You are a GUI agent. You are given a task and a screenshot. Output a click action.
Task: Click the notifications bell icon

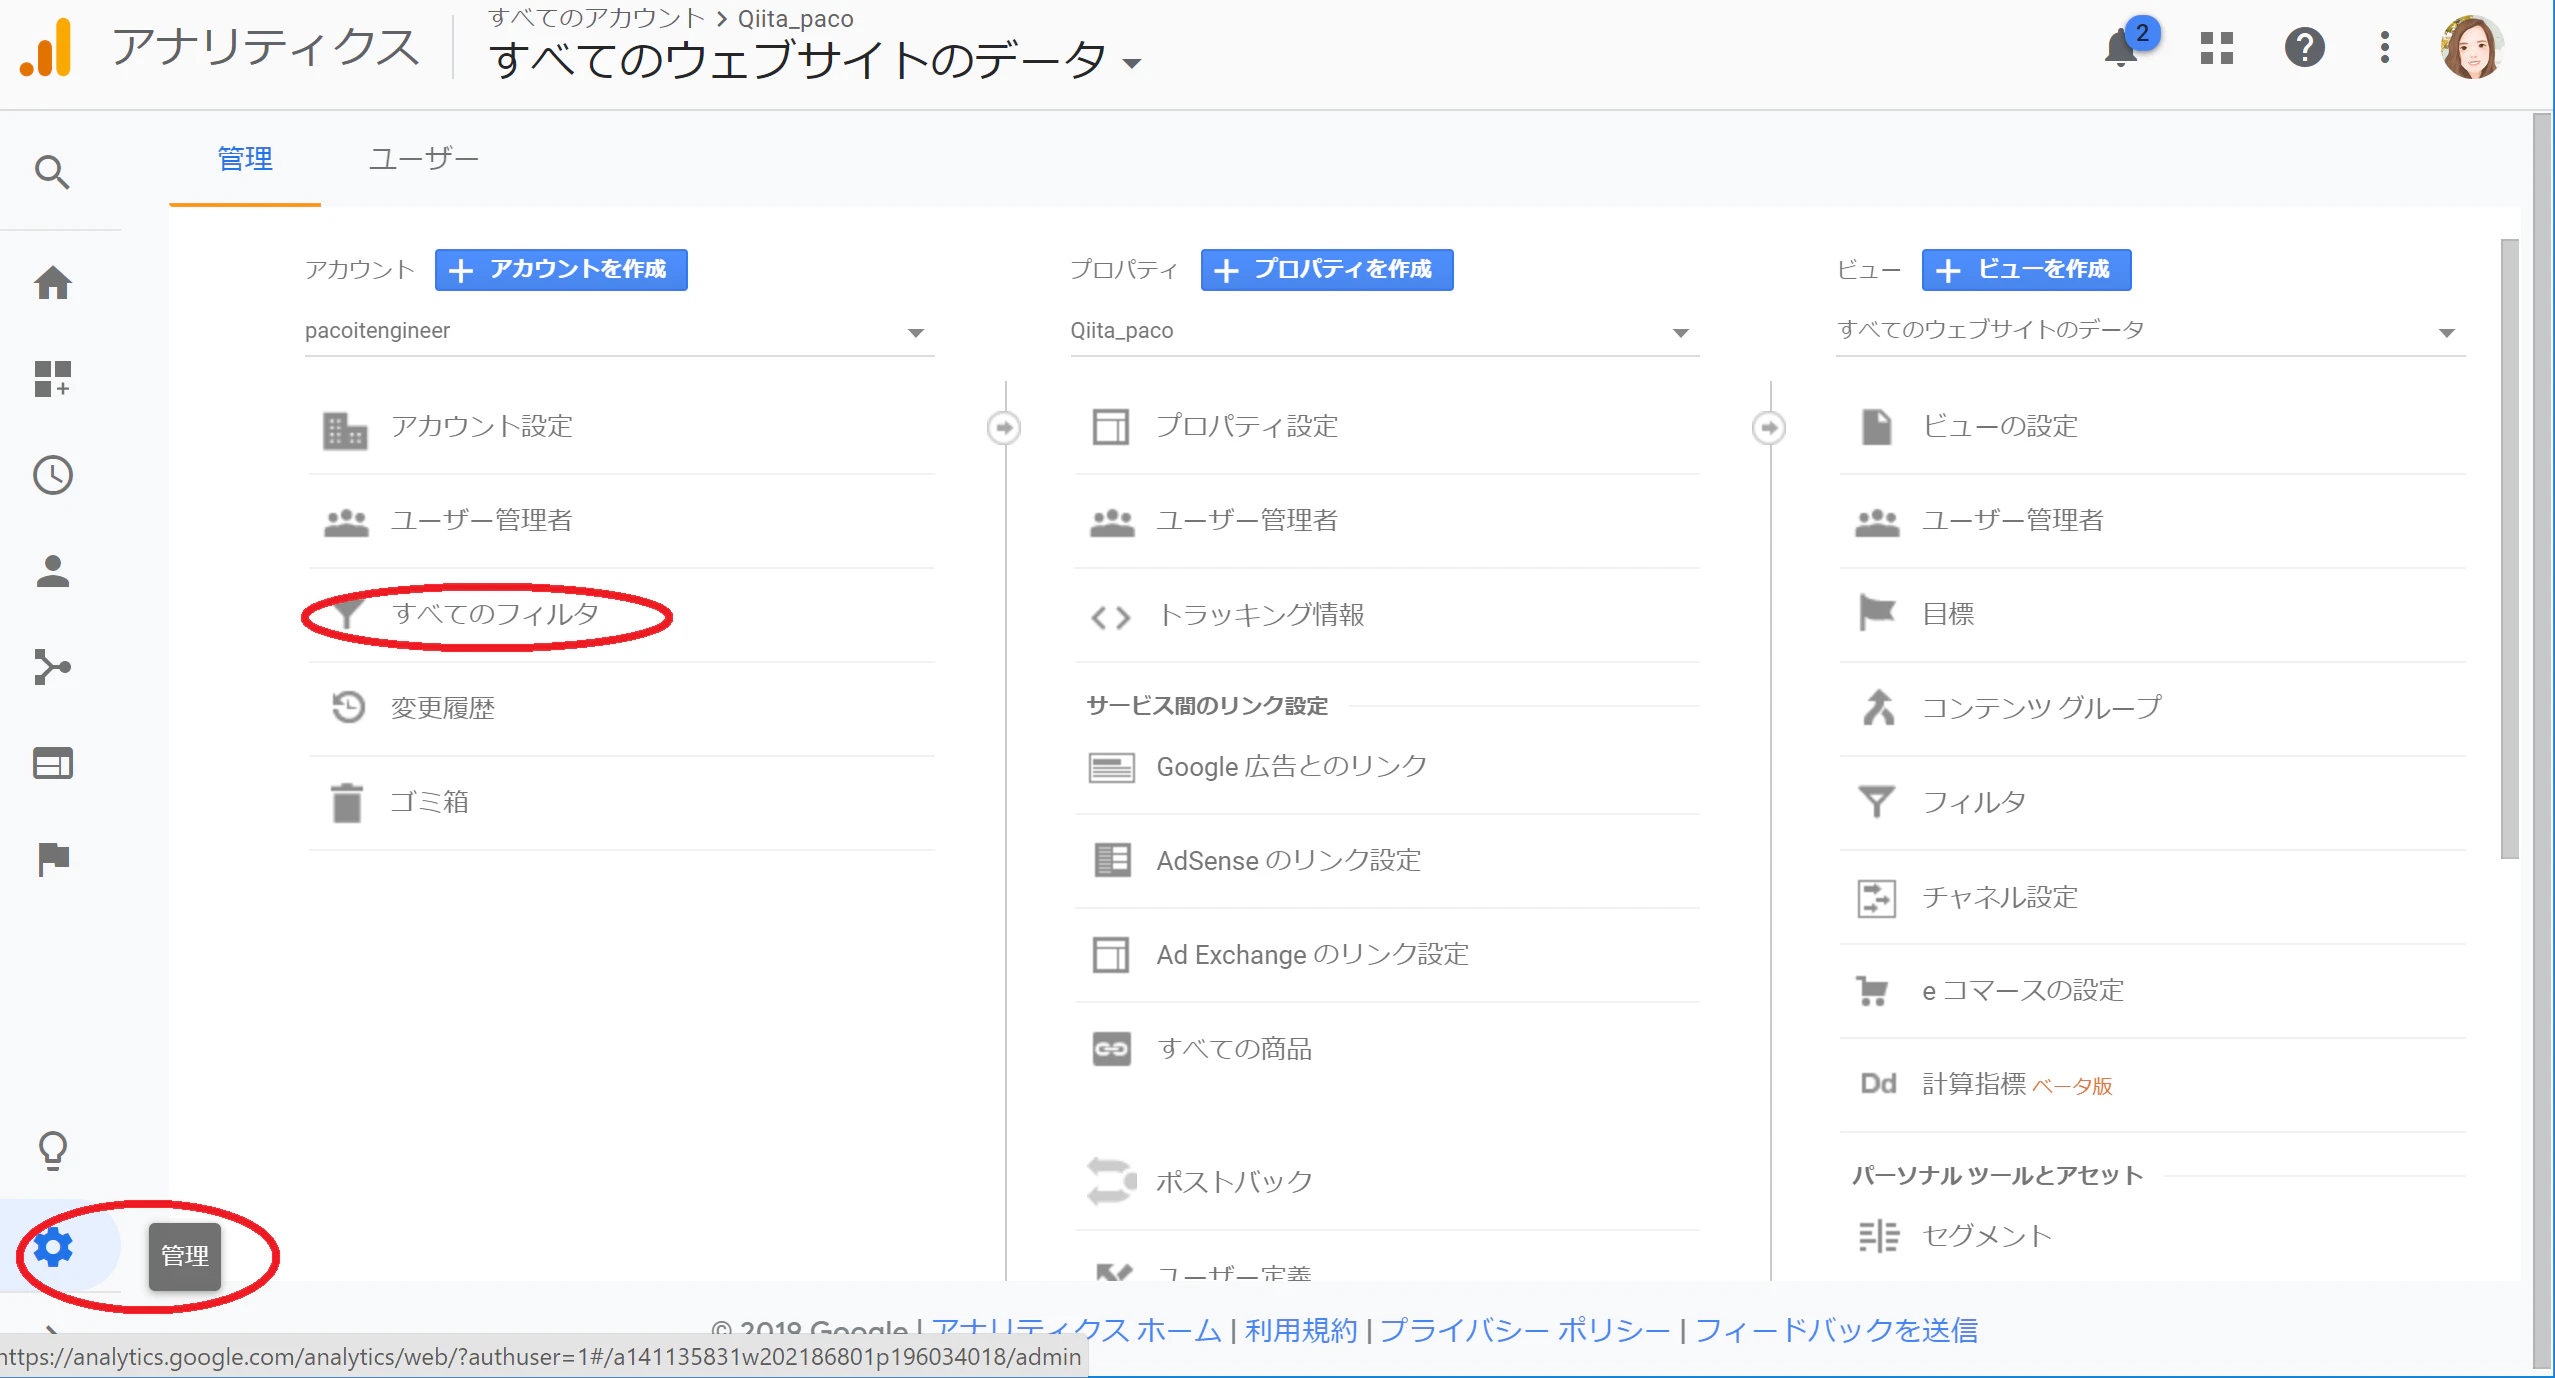(2120, 48)
